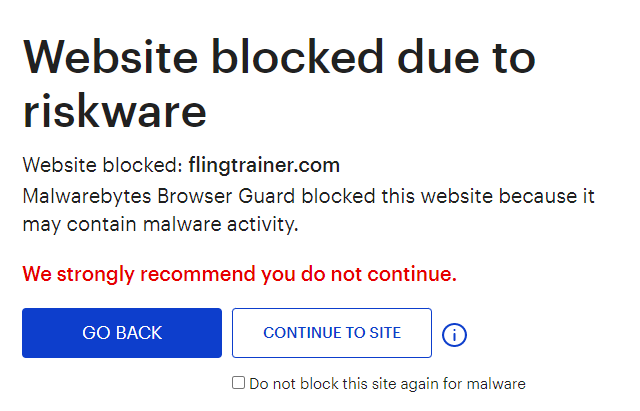Click the flingtrainer.com domain text
The height and width of the screenshot is (411, 640).
[x=264, y=165]
